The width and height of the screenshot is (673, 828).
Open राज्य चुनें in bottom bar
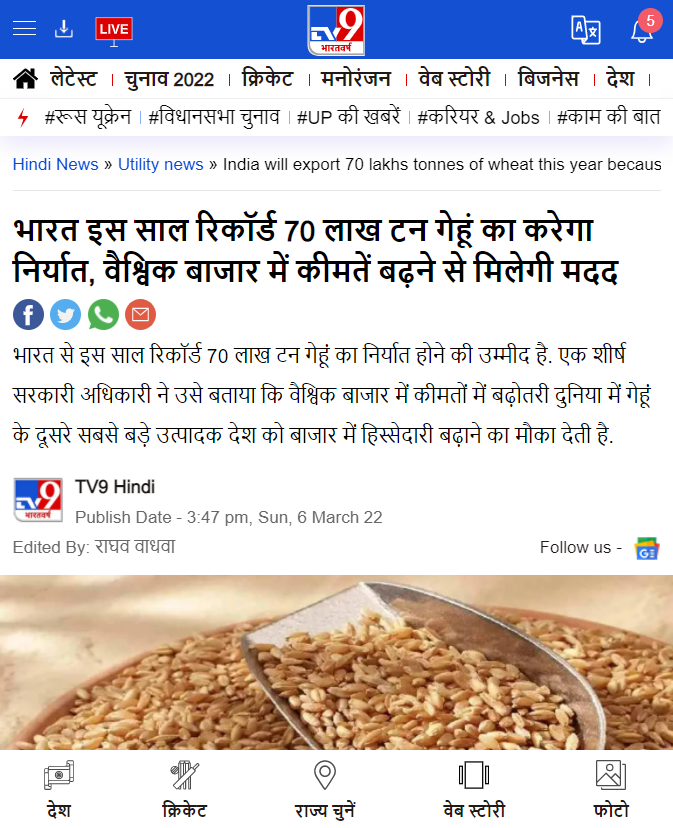tap(325, 789)
